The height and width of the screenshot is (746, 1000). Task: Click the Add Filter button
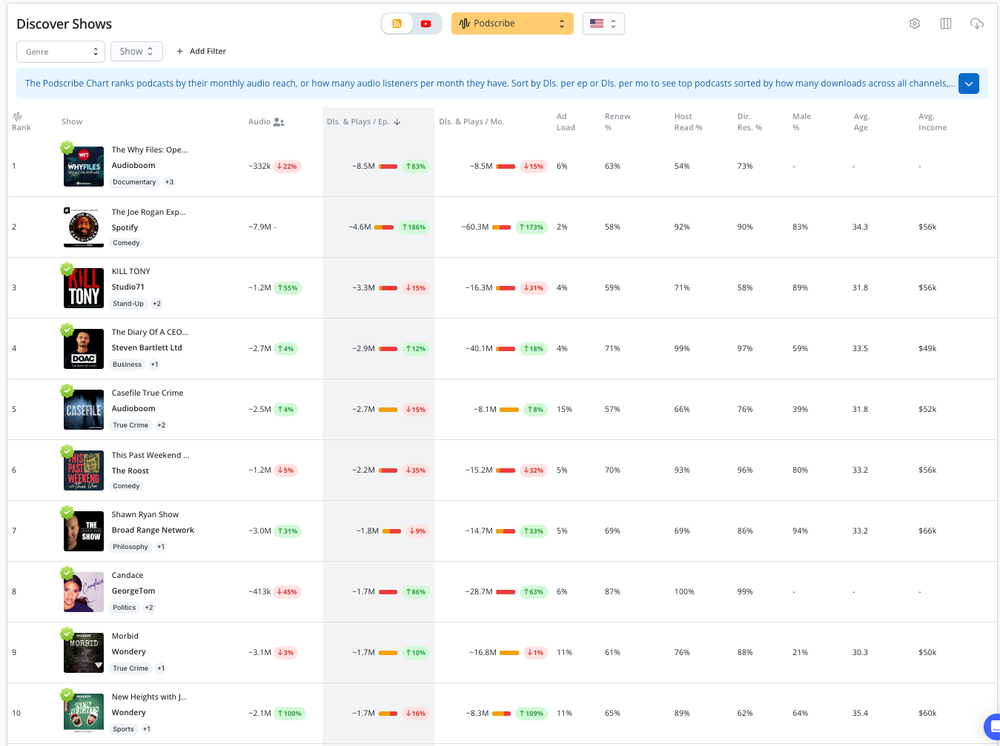coord(201,51)
